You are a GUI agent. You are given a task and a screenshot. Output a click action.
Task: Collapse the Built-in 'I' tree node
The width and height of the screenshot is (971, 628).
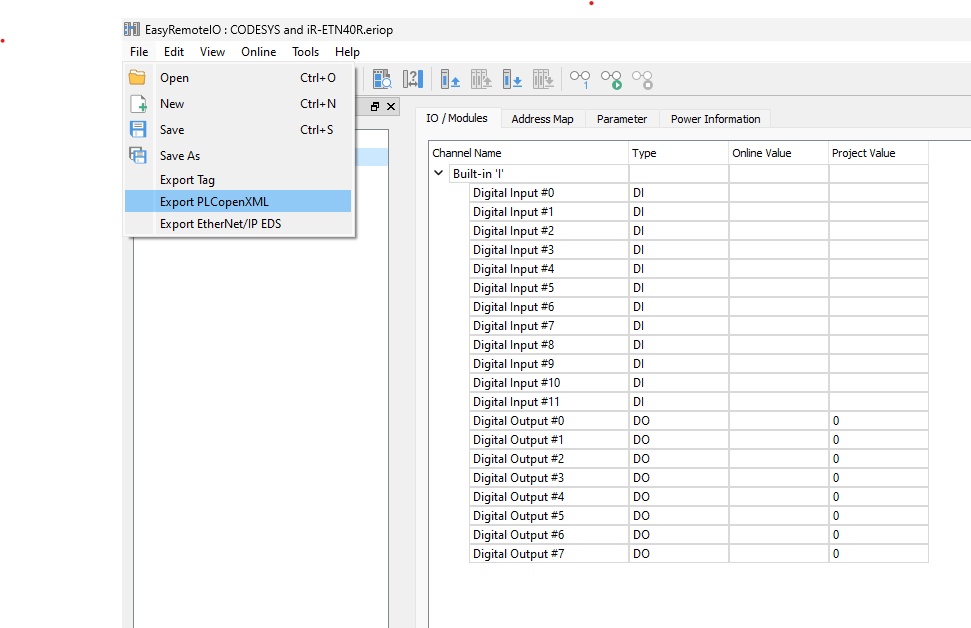pos(438,173)
